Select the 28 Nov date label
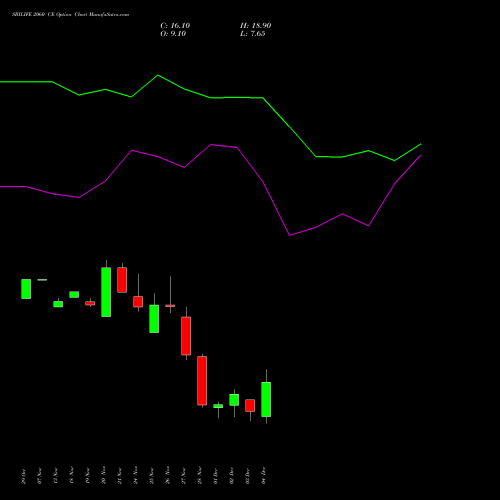This screenshot has width=500, height=500. 199,476
